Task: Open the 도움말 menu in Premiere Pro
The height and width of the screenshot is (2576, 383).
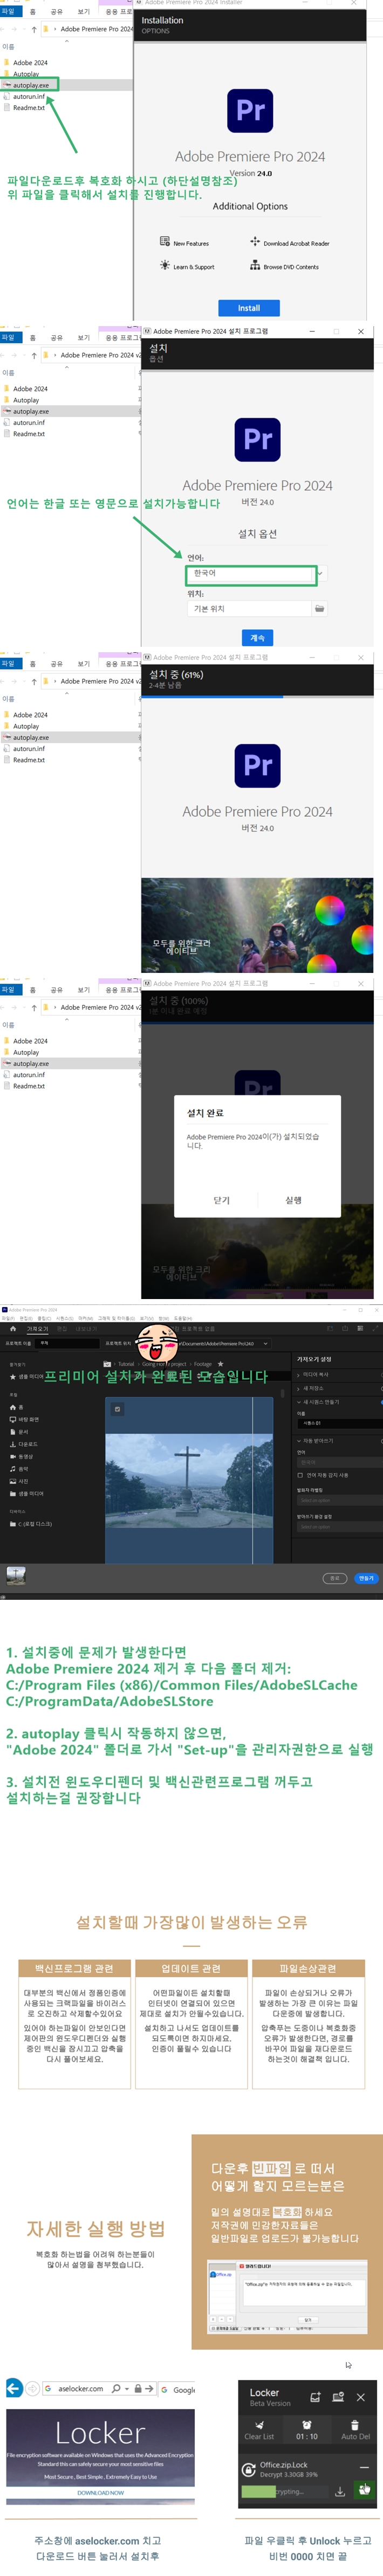Action: [x=182, y=1318]
